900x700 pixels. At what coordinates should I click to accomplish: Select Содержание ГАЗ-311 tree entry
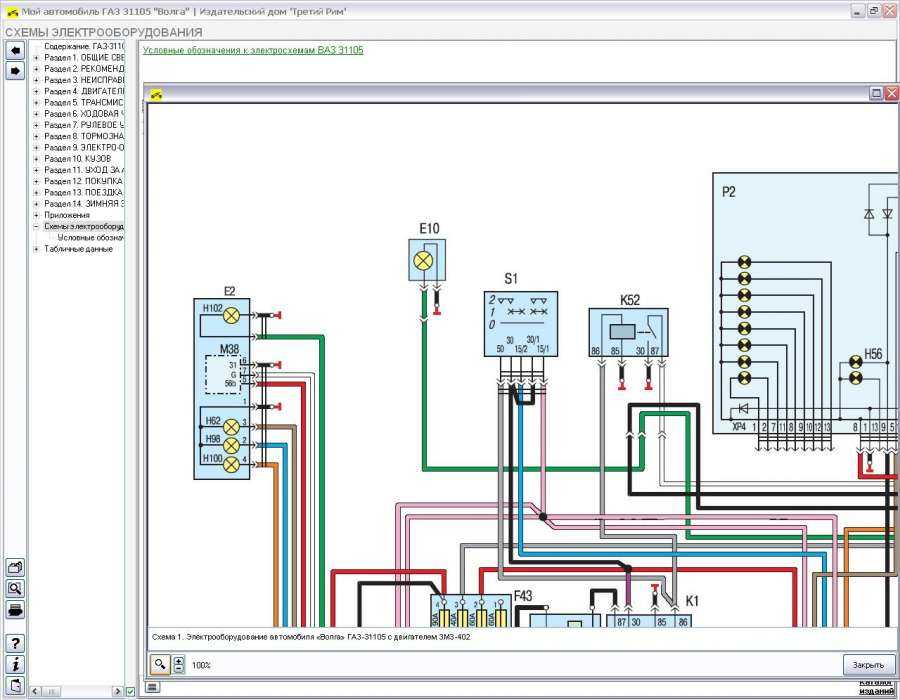pos(84,46)
